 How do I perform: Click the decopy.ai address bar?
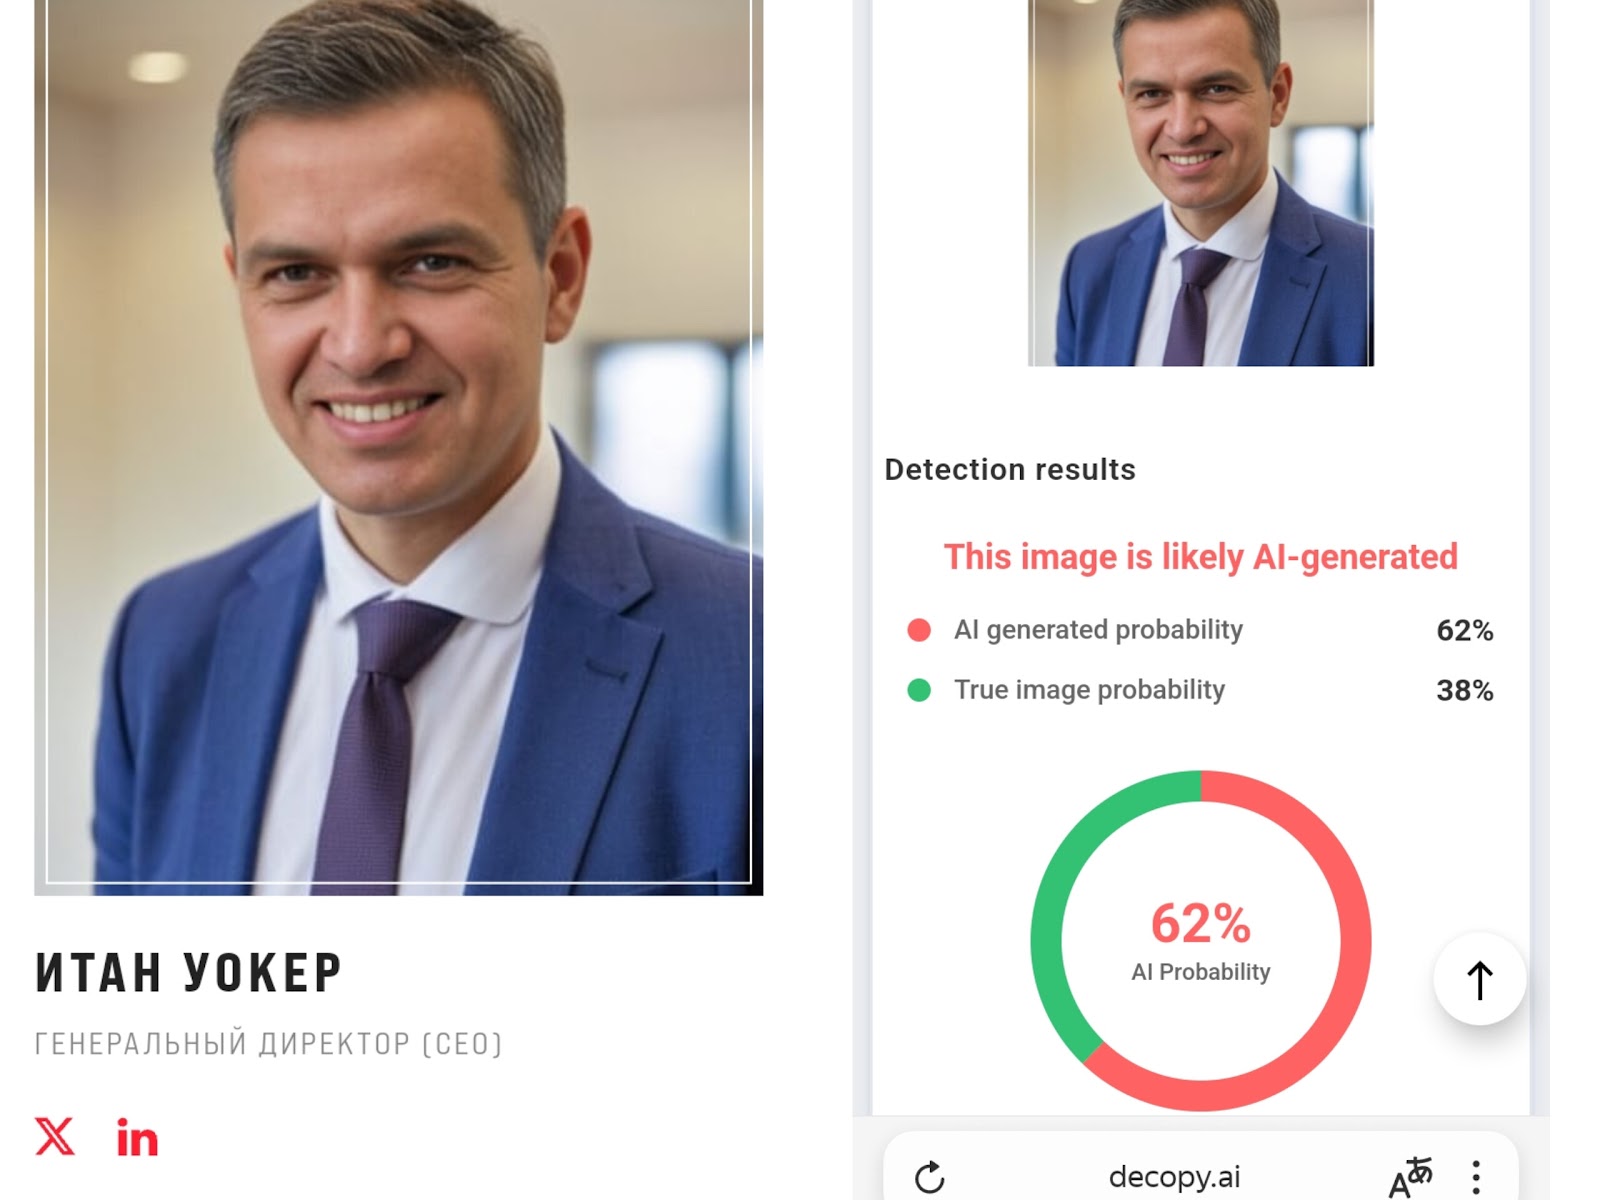pos(1174,1177)
